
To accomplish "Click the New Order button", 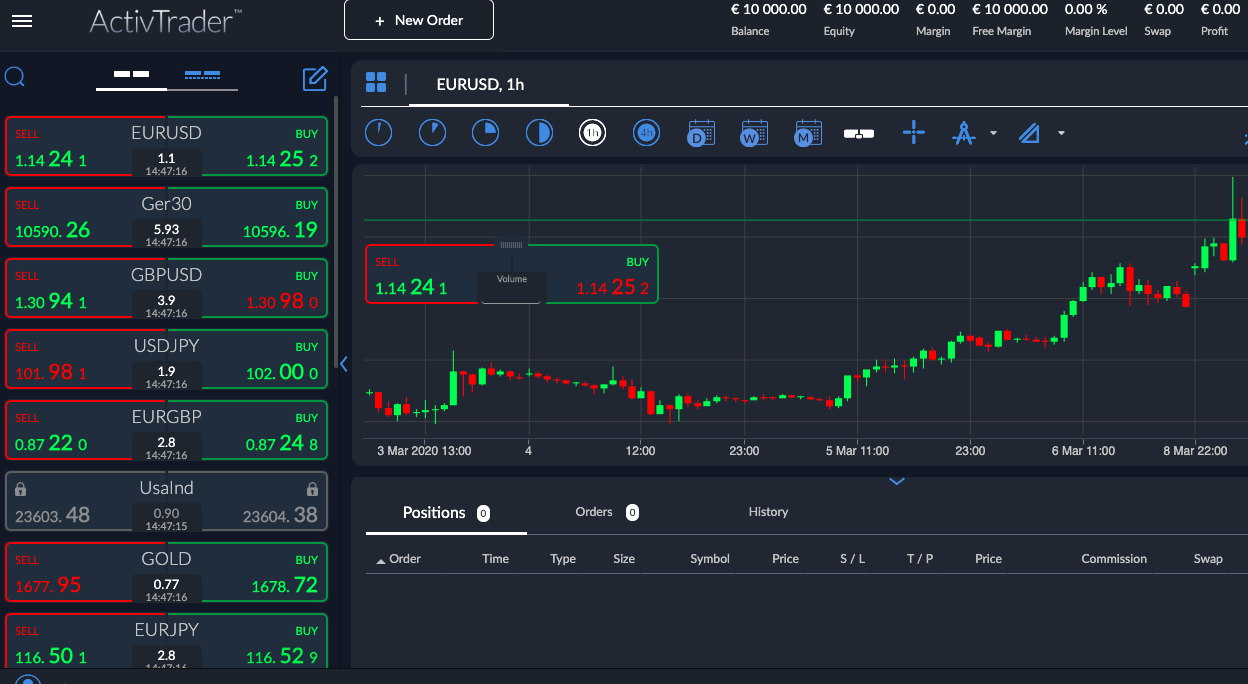I will click(x=418, y=20).
